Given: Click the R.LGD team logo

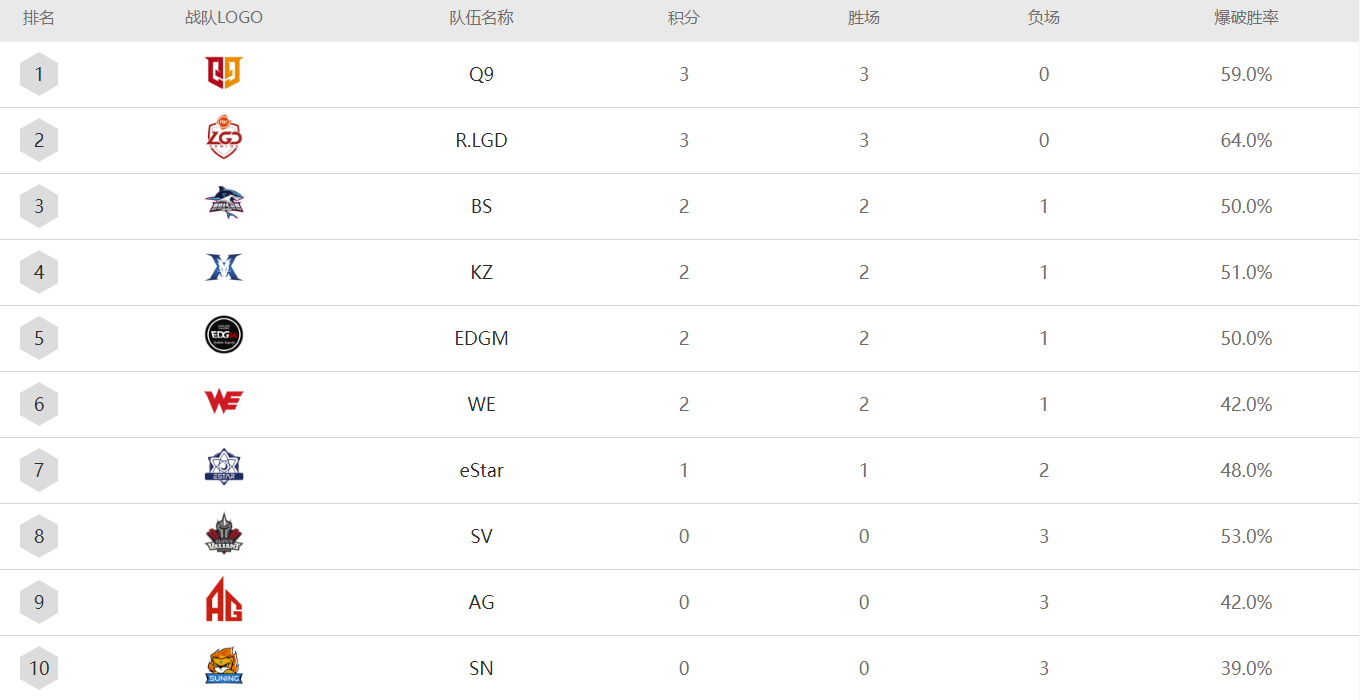Looking at the screenshot, I should (224, 139).
